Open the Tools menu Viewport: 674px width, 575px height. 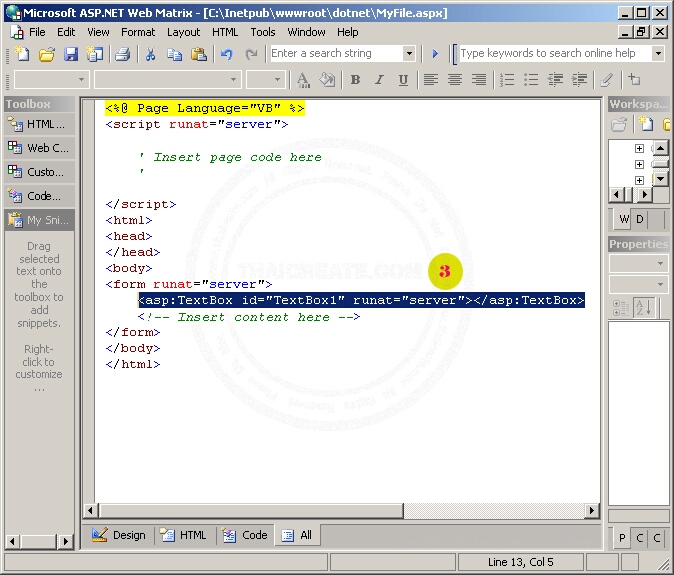point(263,32)
